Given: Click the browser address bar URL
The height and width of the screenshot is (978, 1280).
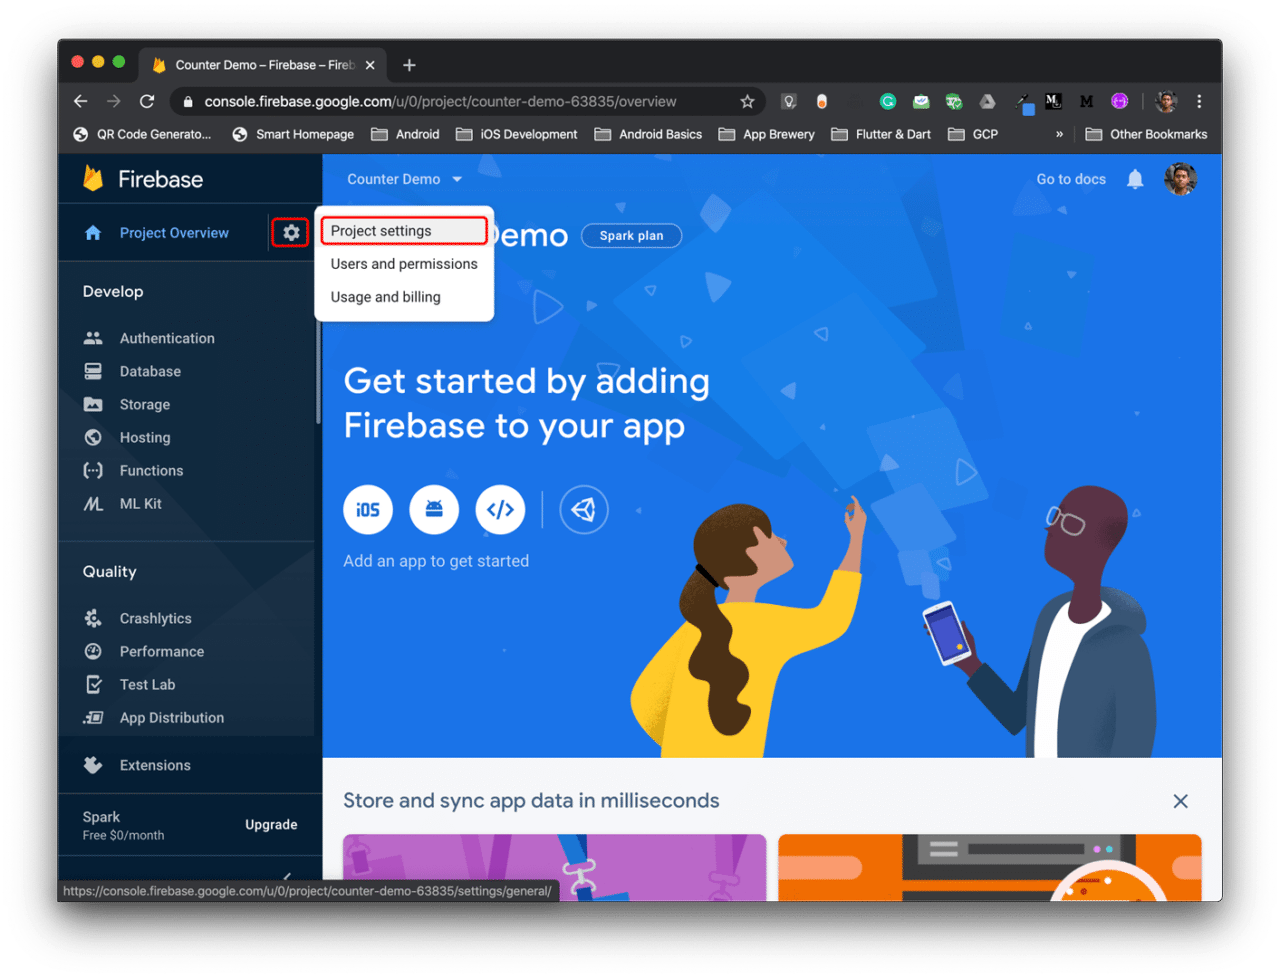Looking at the screenshot, I should (440, 101).
